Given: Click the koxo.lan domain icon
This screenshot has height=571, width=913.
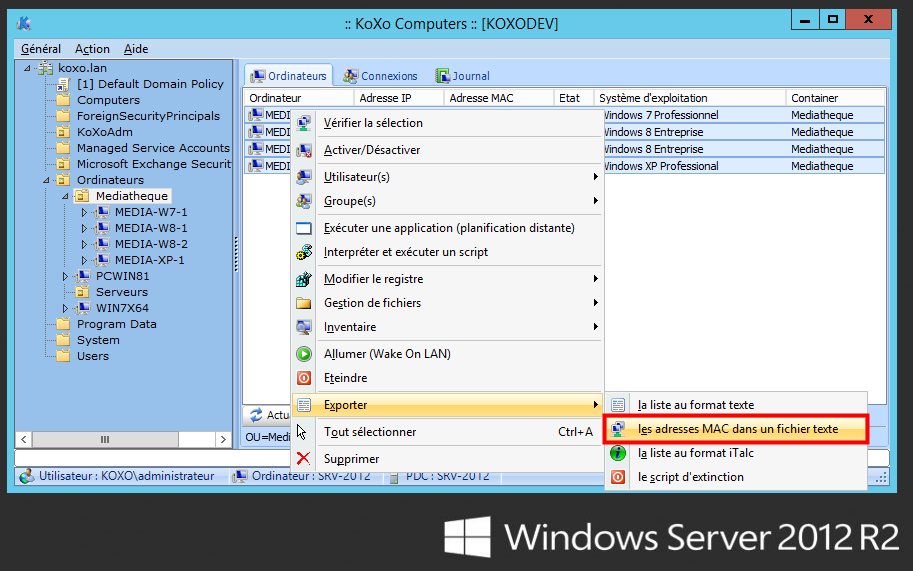Looking at the screenshot, I should (x=45, y=68).
